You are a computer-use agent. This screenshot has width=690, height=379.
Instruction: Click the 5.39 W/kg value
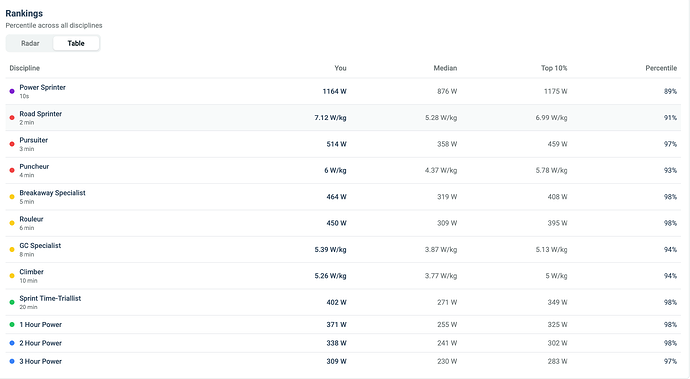330,250
